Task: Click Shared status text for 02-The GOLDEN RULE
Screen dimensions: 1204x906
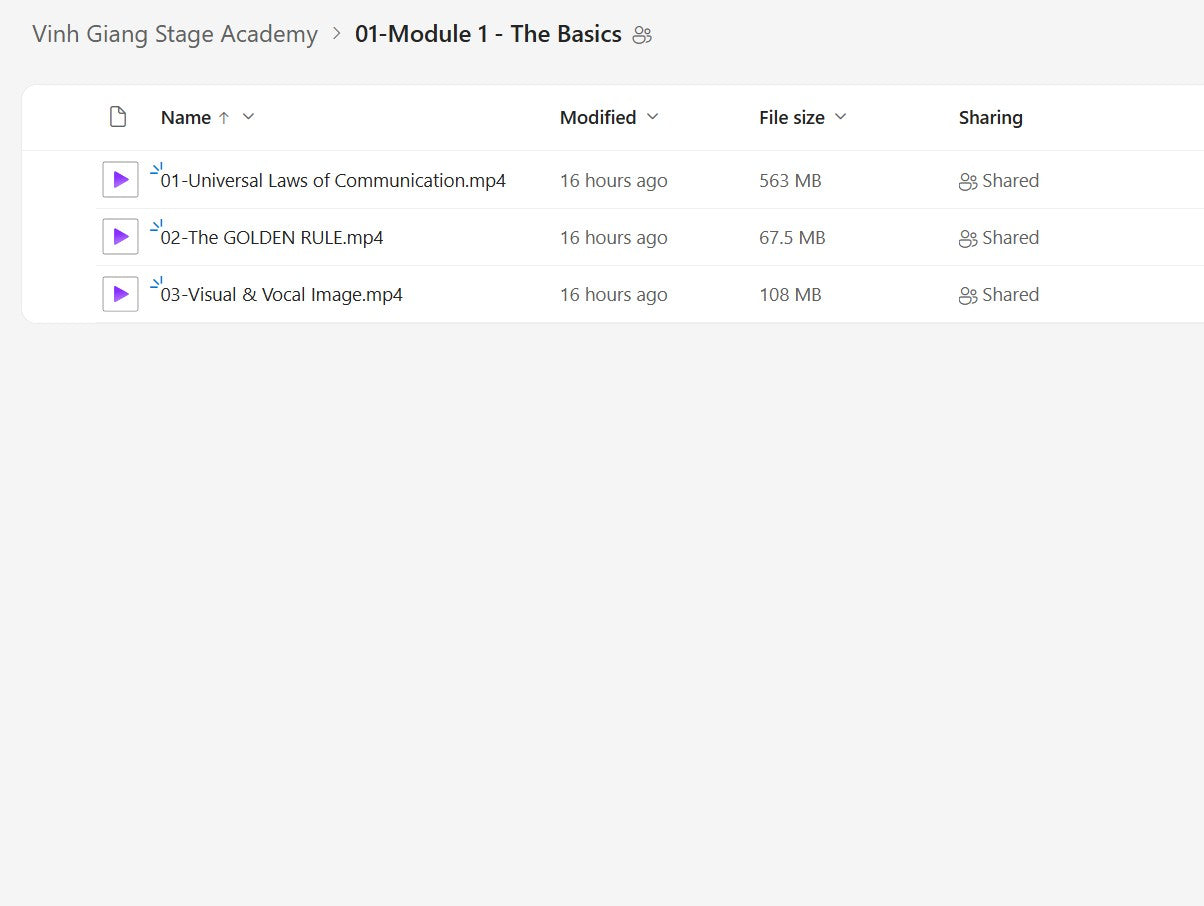Action: tap(1010, 238)
